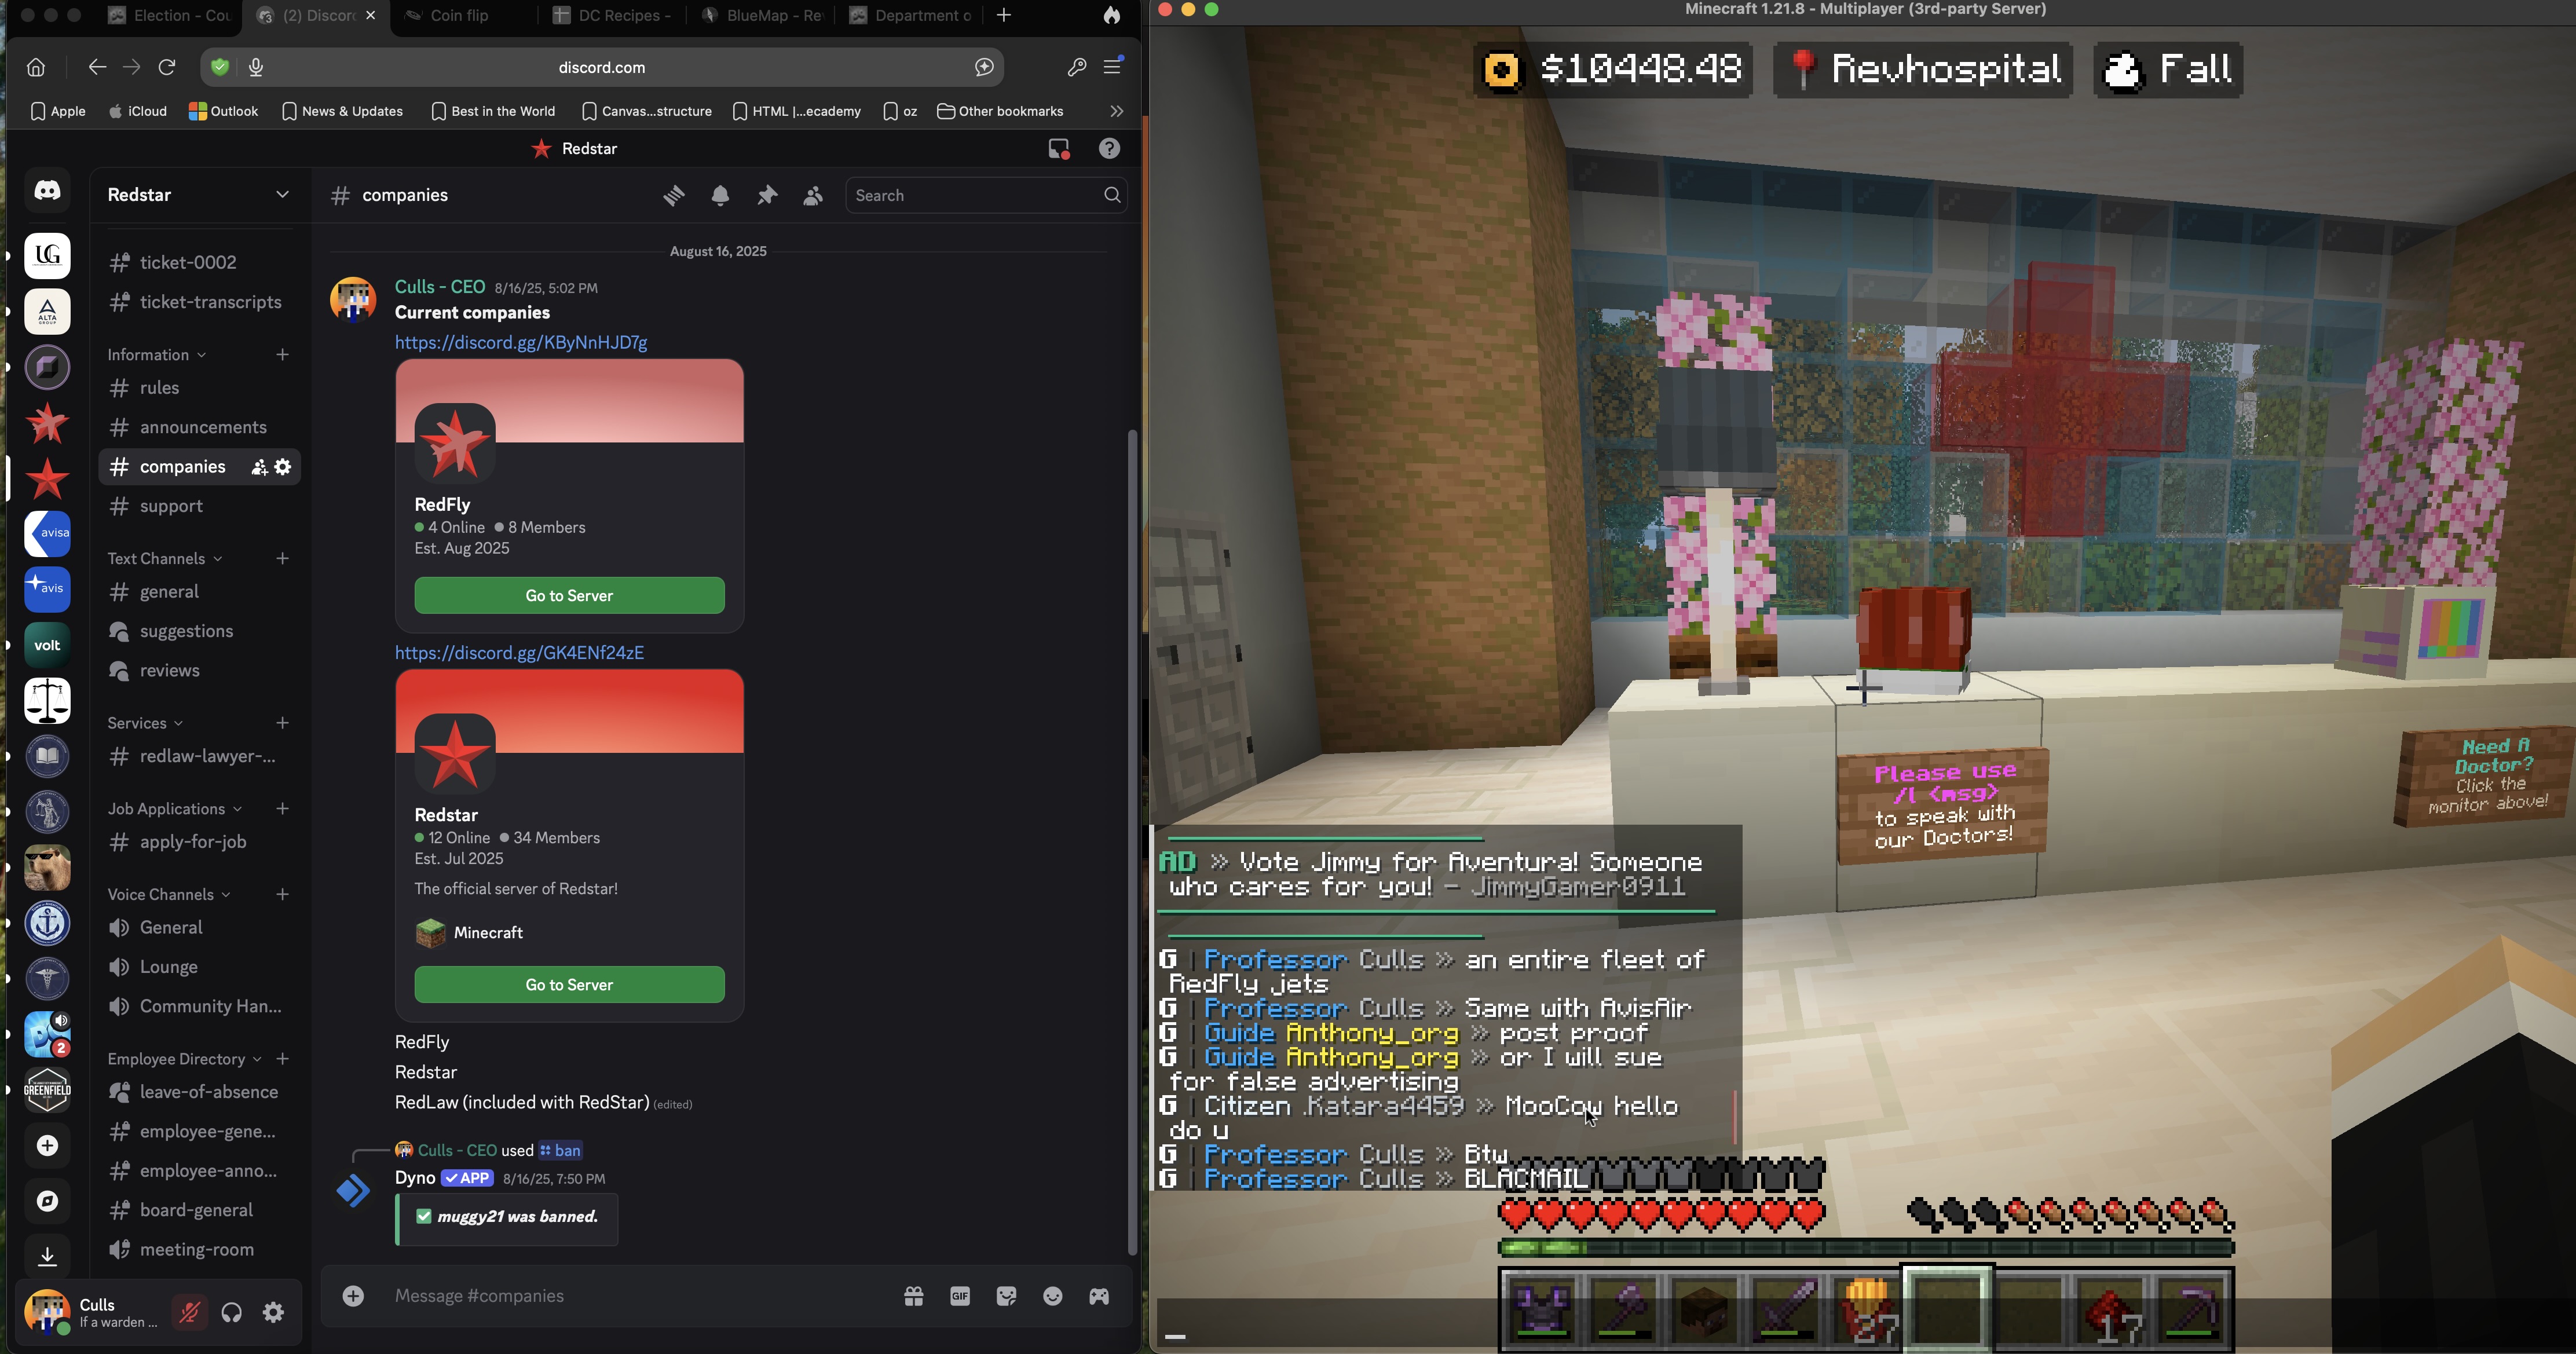This screenshot has width=2576, height=1354.
Task: Collapse the Services category
Action: [145, 723]
